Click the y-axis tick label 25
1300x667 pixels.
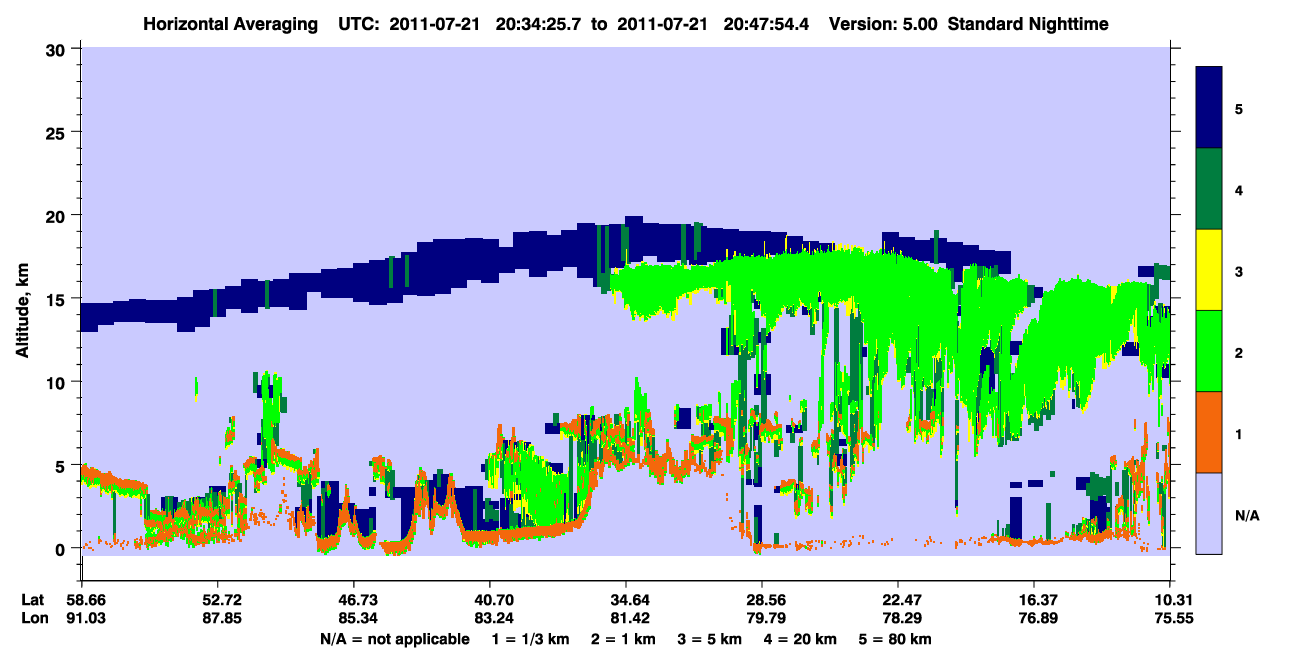point(58,132)
